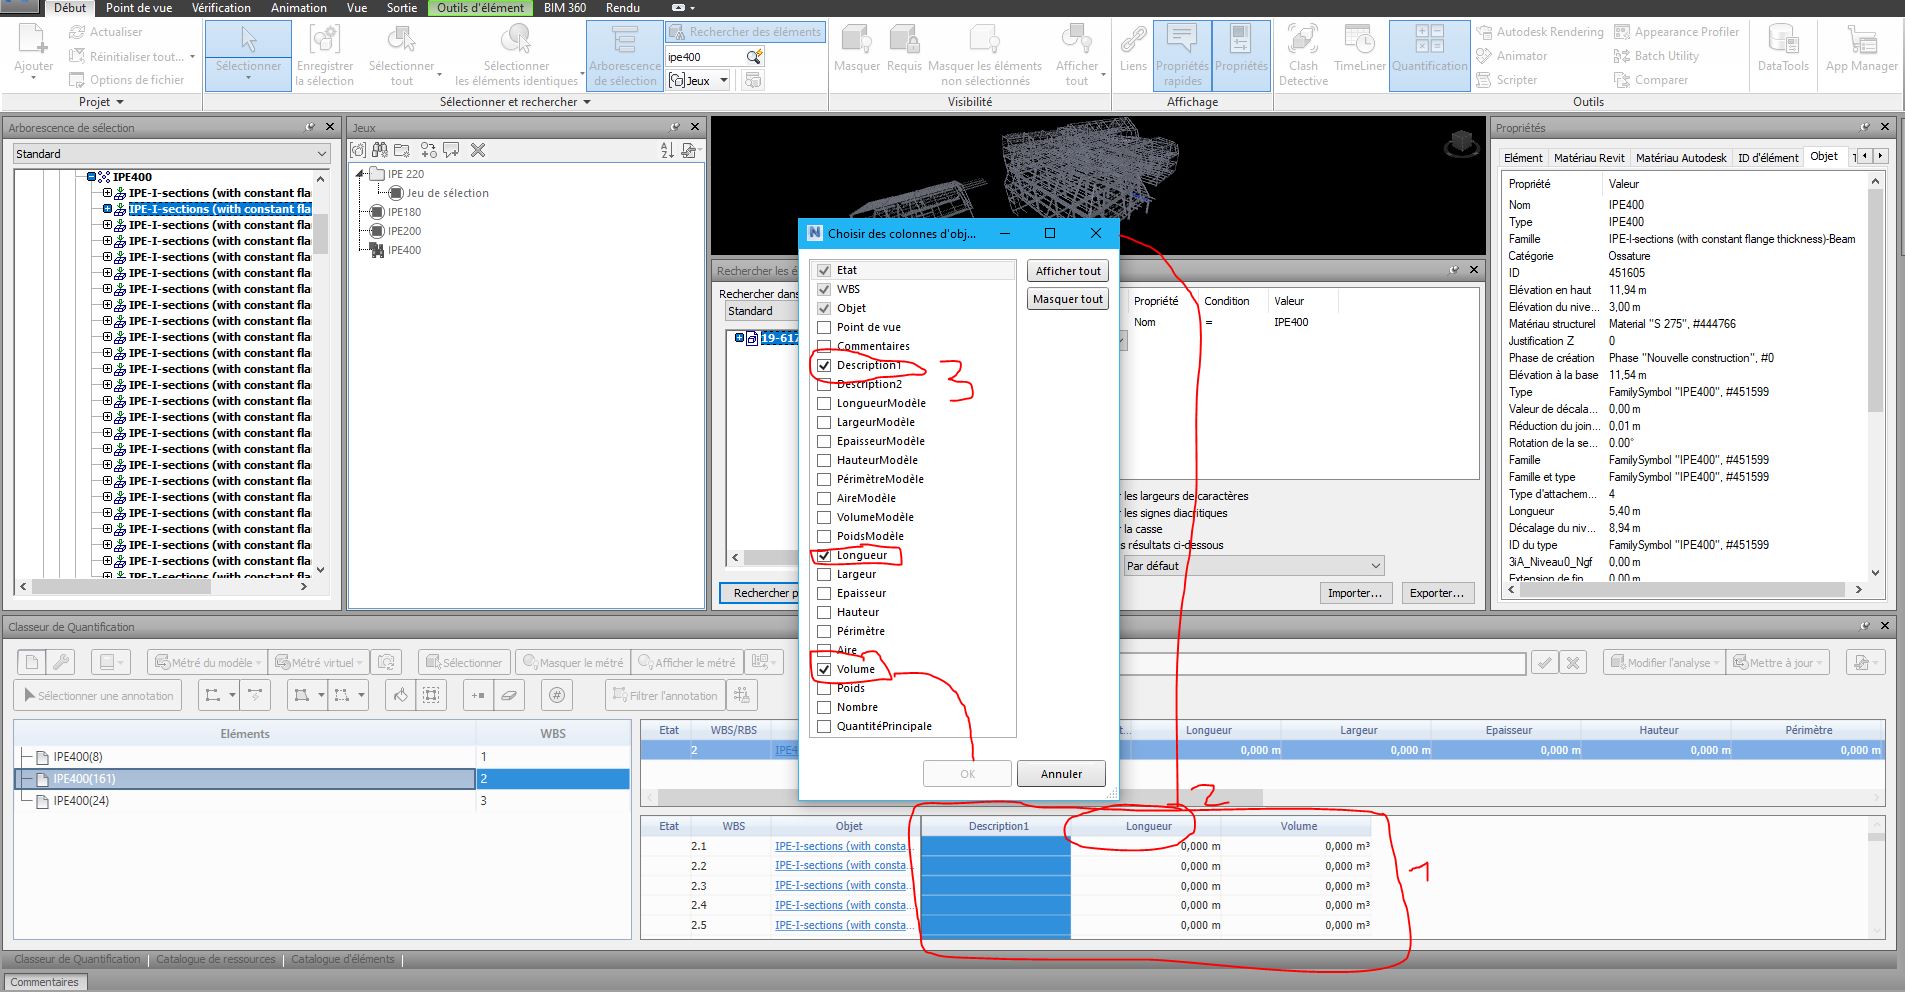1905x992 pixels.
Task: Click the Masquer icon in Visibilité group
Action: [856, 45]
